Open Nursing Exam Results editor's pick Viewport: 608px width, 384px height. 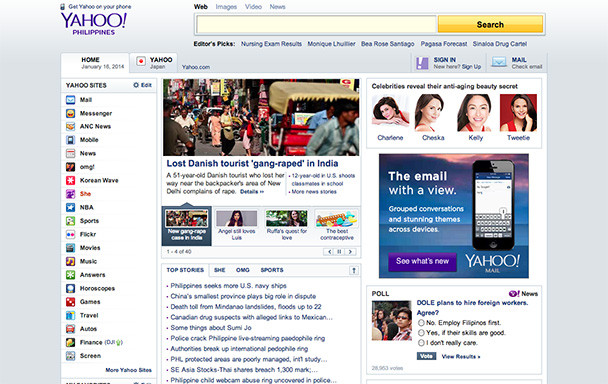click(271, 44)
